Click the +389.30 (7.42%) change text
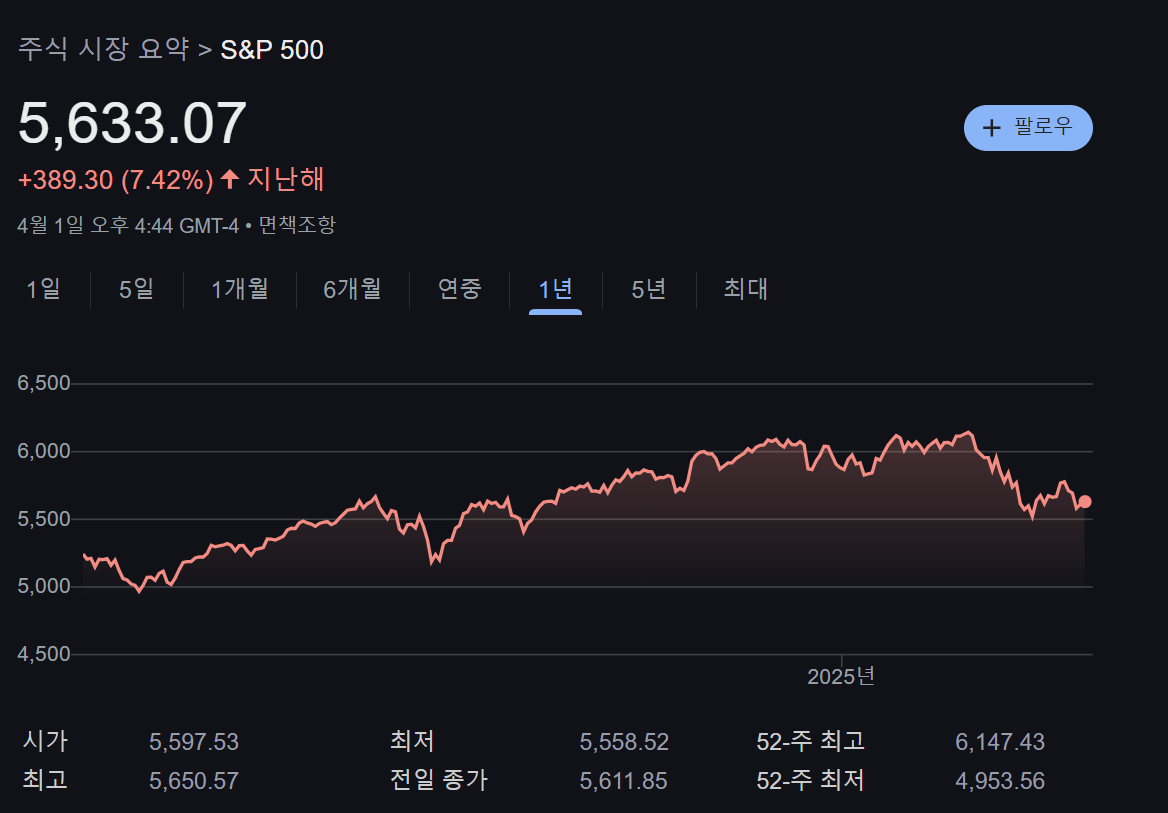1168x813 pixels. click(115, 180)
